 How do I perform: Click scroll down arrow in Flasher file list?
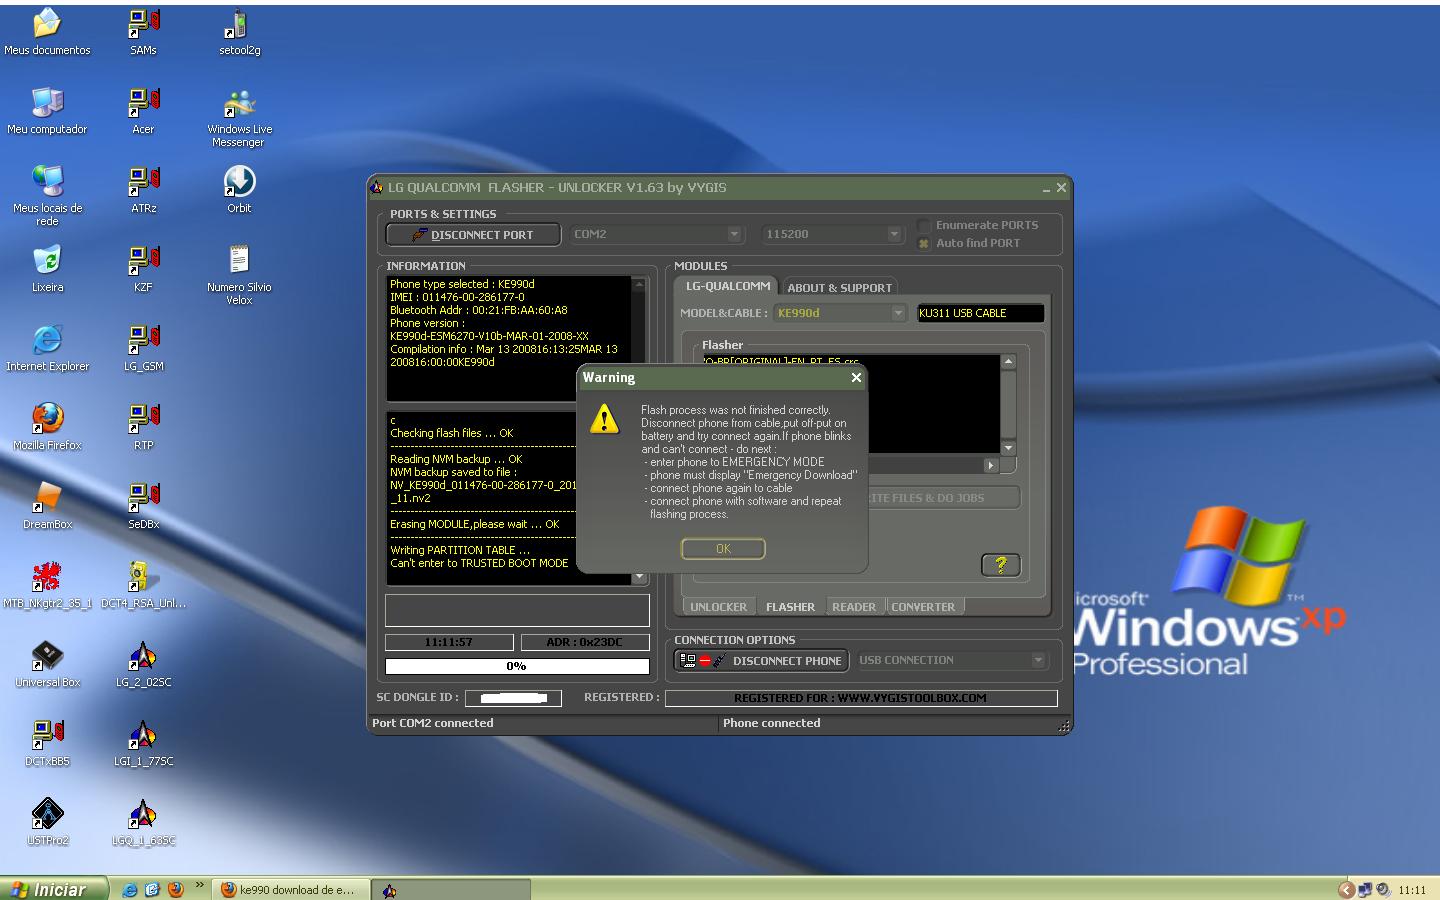pyautogui.click(x=1008, y=448)
